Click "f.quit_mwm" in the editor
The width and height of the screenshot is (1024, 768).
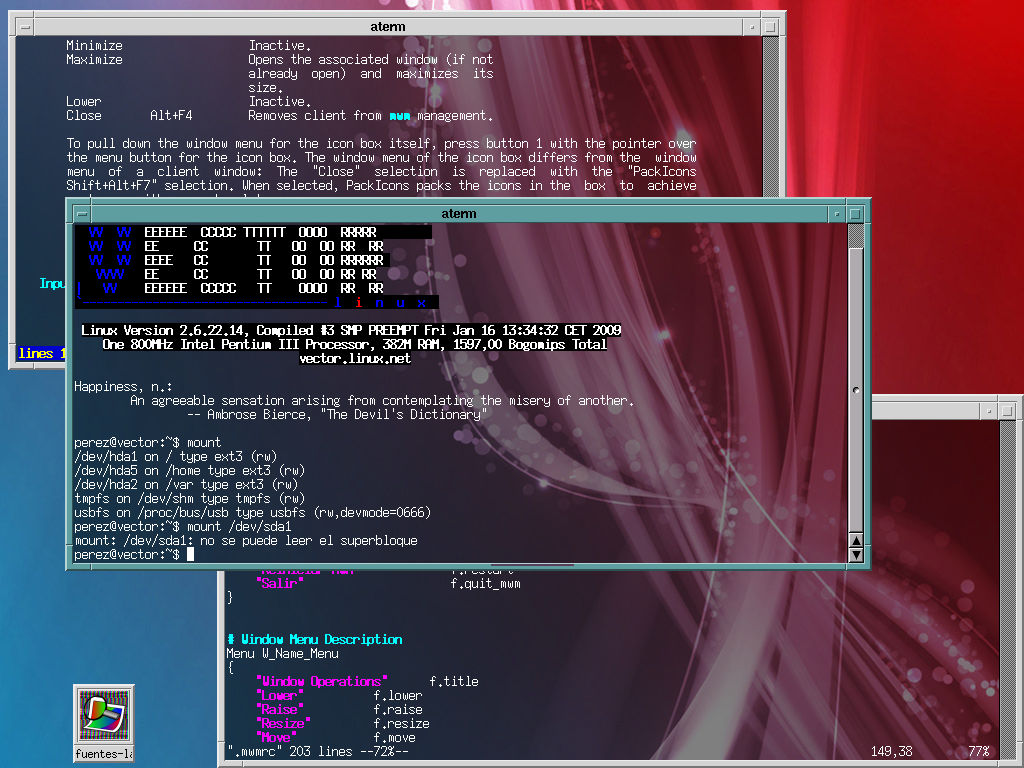click(486, 583)
